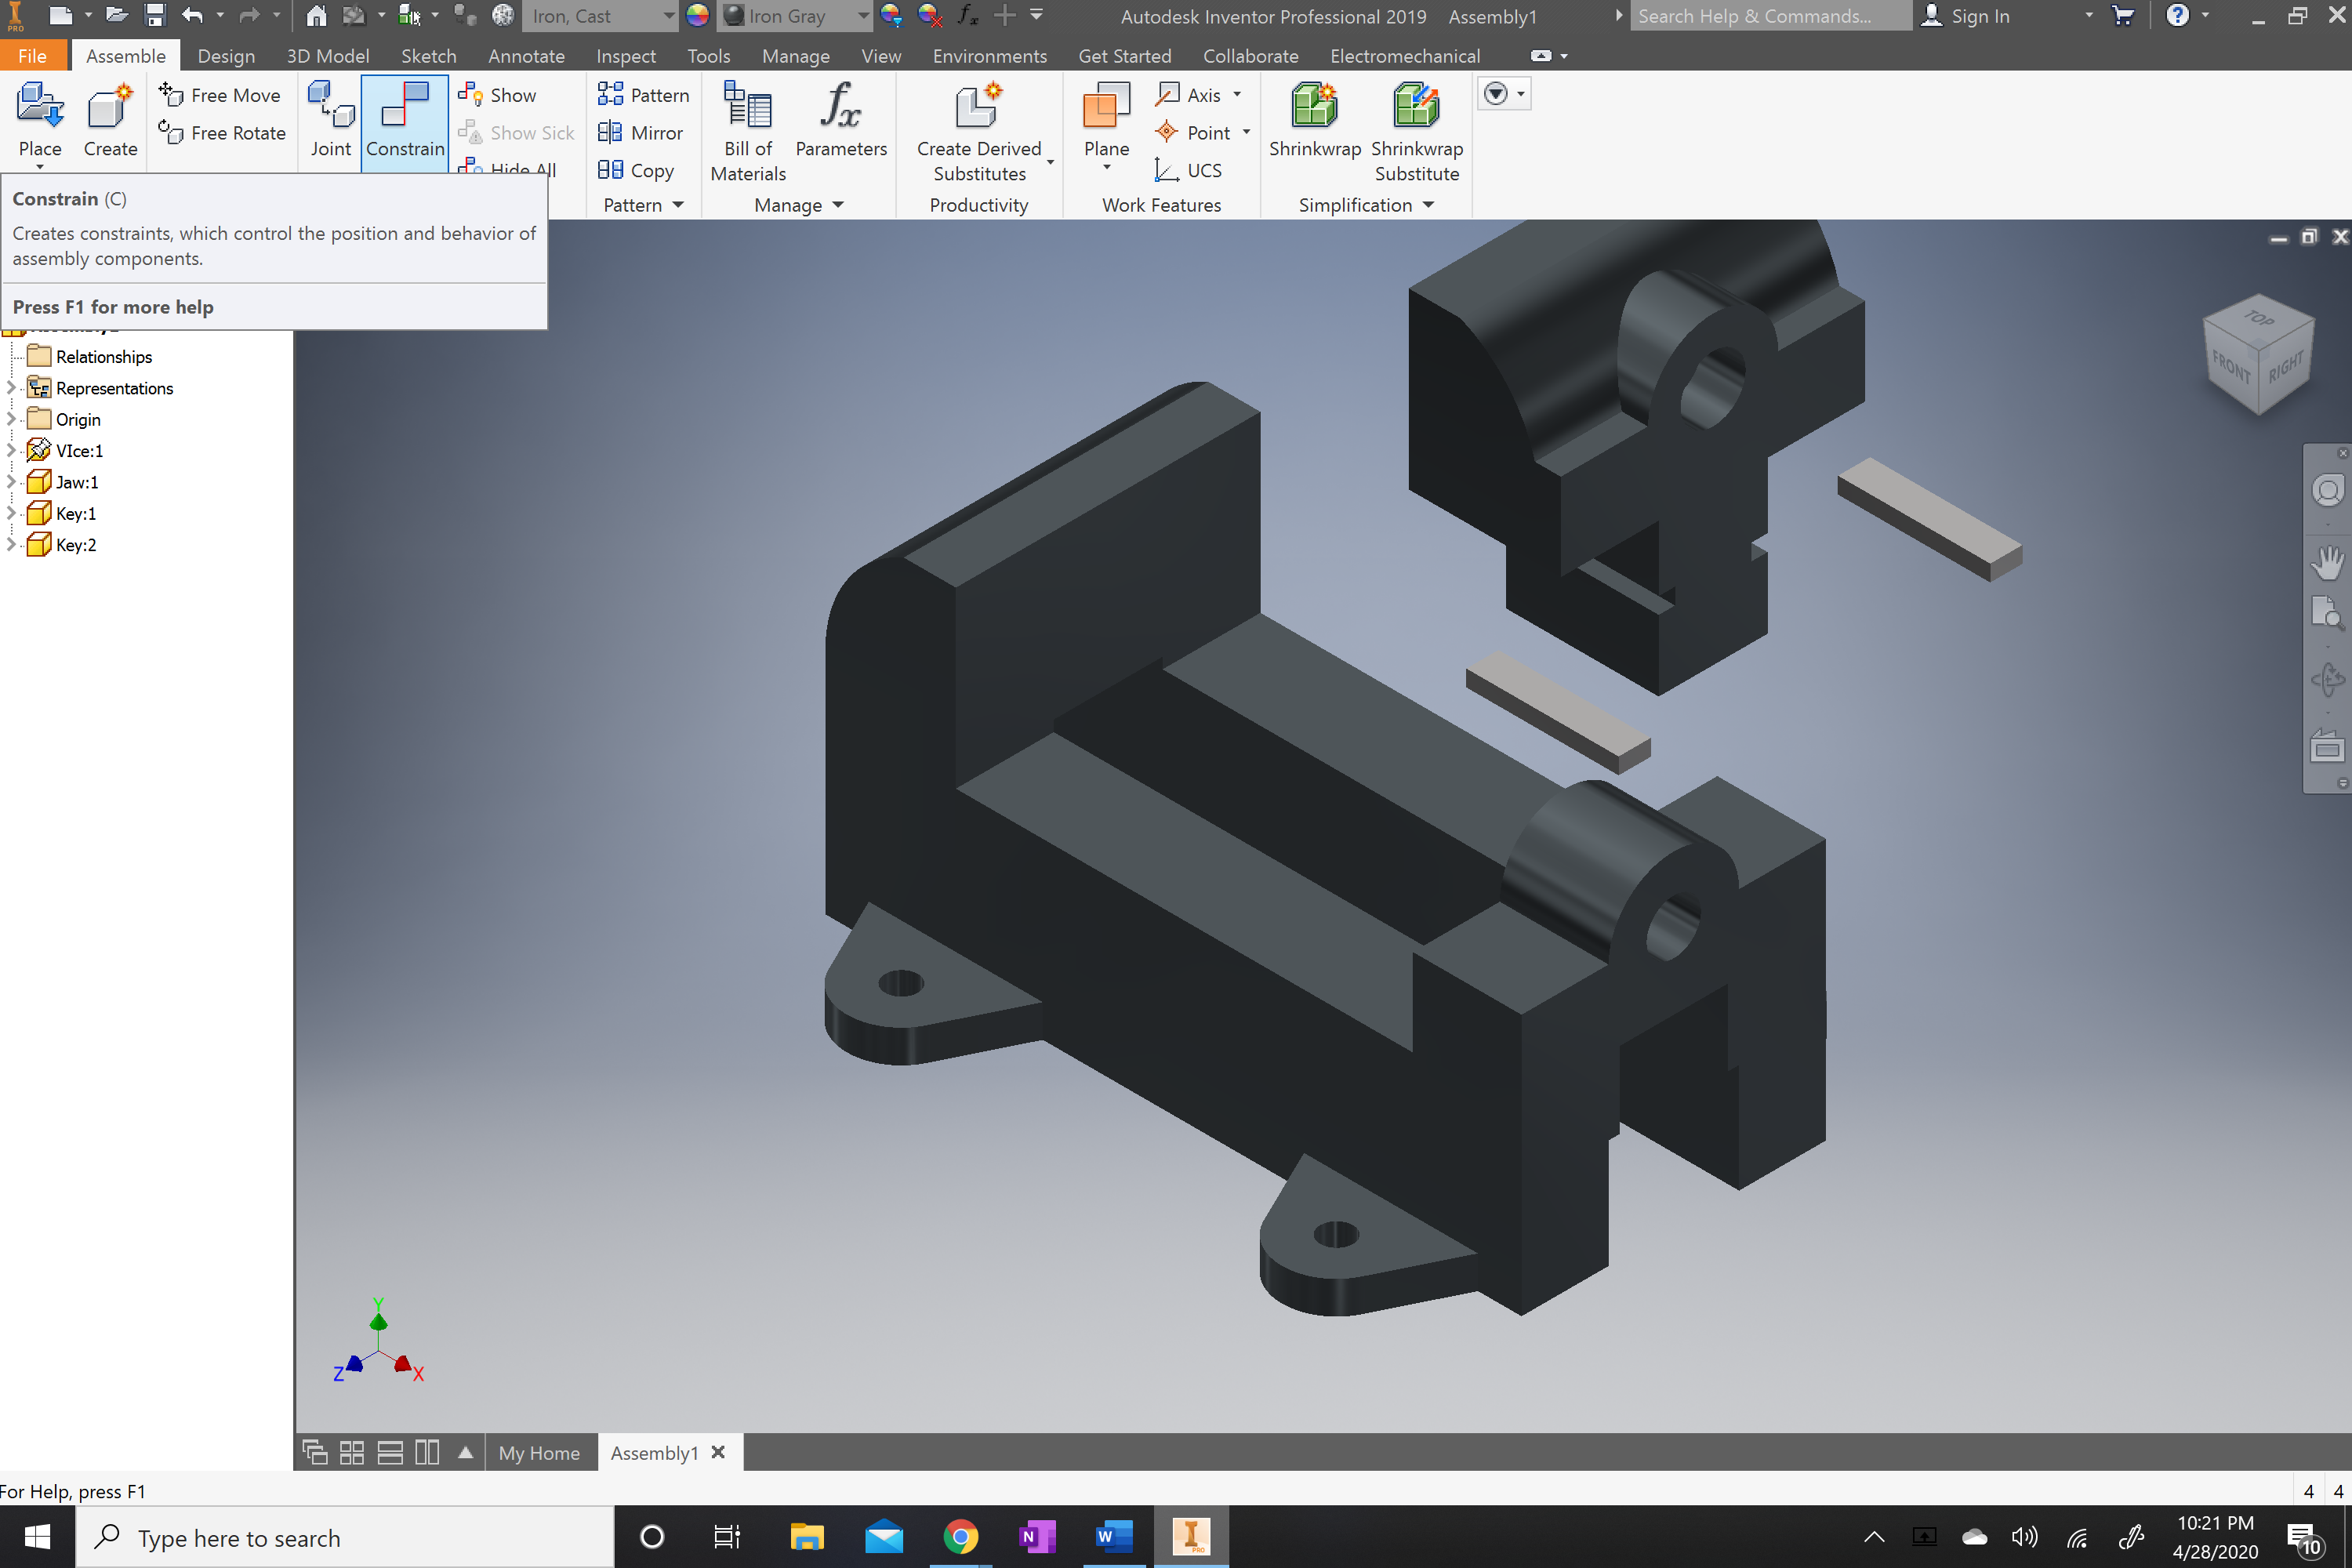This screenshot has width=2352, height=1568.
Task: Select the Copy components tool
Action: tap(636, 170)
